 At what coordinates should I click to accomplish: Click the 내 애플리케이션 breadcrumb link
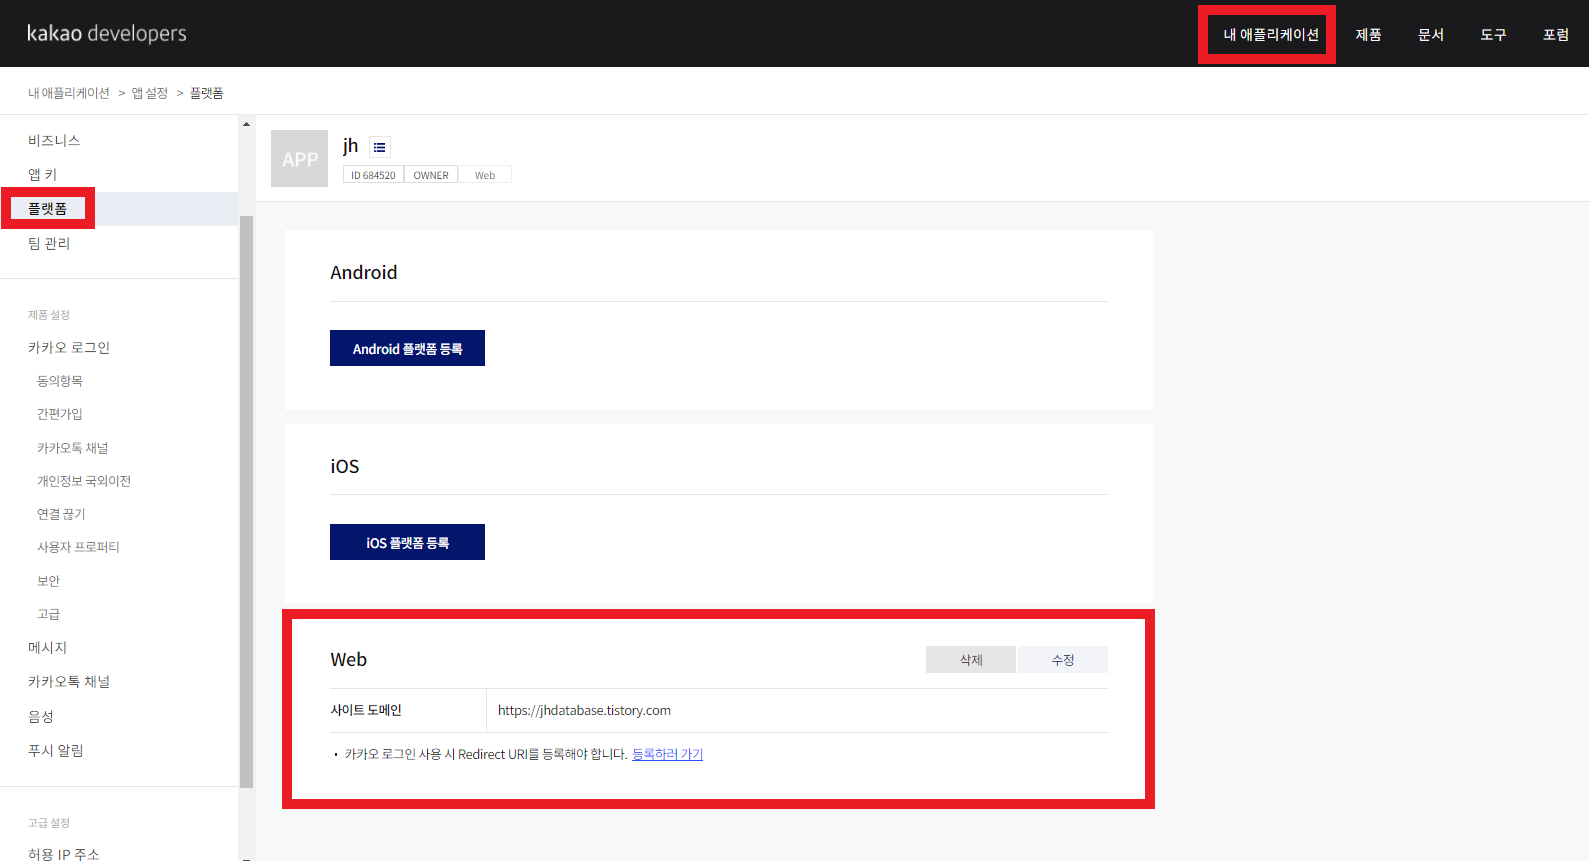pyautogui.click(x=69, y=93)
